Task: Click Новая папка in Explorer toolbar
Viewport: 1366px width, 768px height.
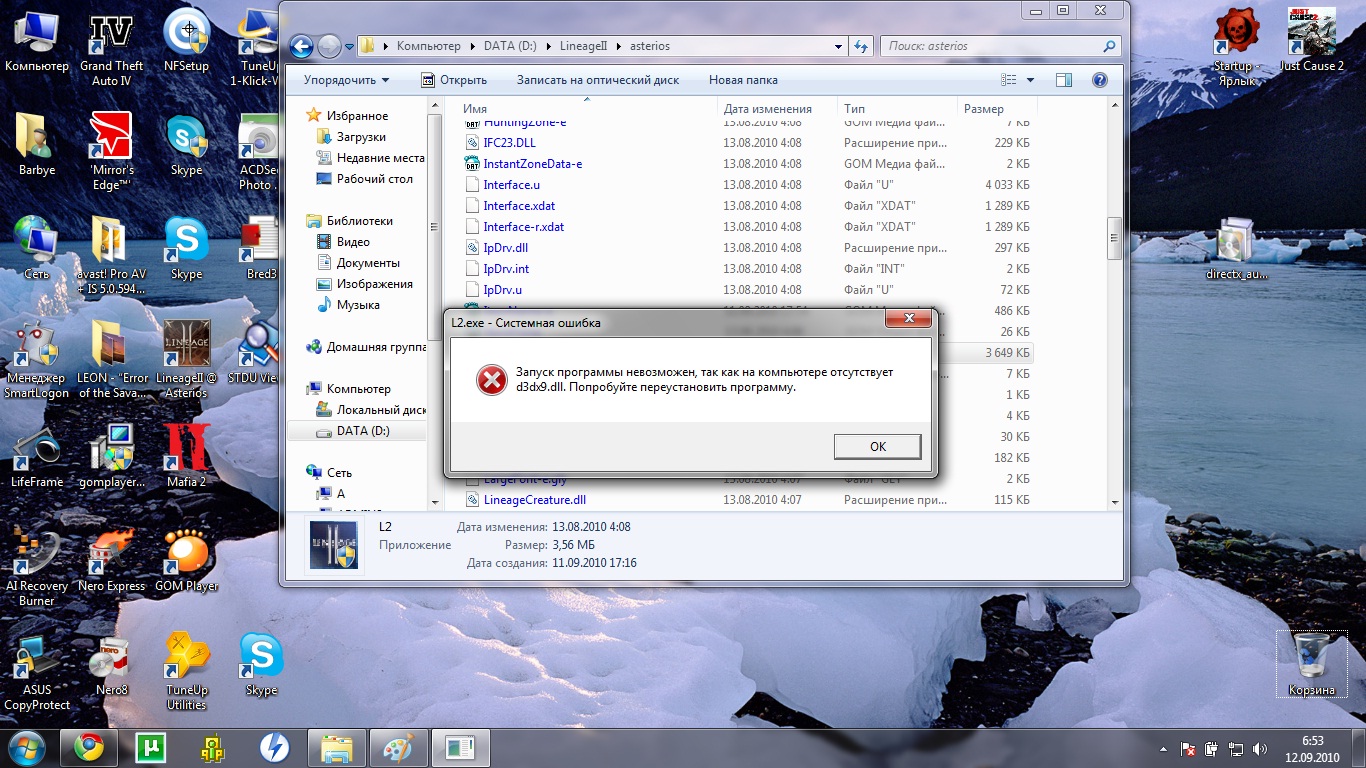Action: pyautogui.click(x=742, y=80)
